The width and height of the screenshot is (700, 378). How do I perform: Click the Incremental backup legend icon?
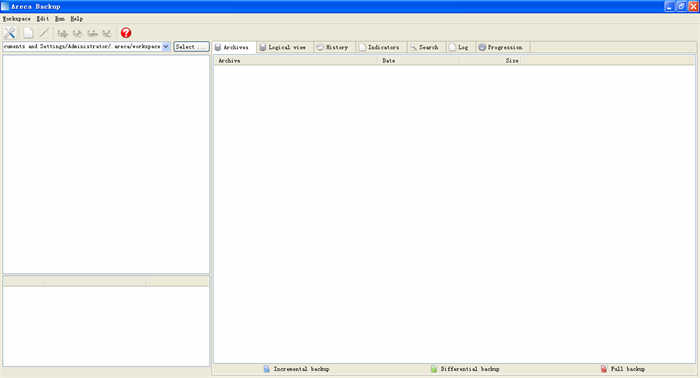click(x=267, y=369)
